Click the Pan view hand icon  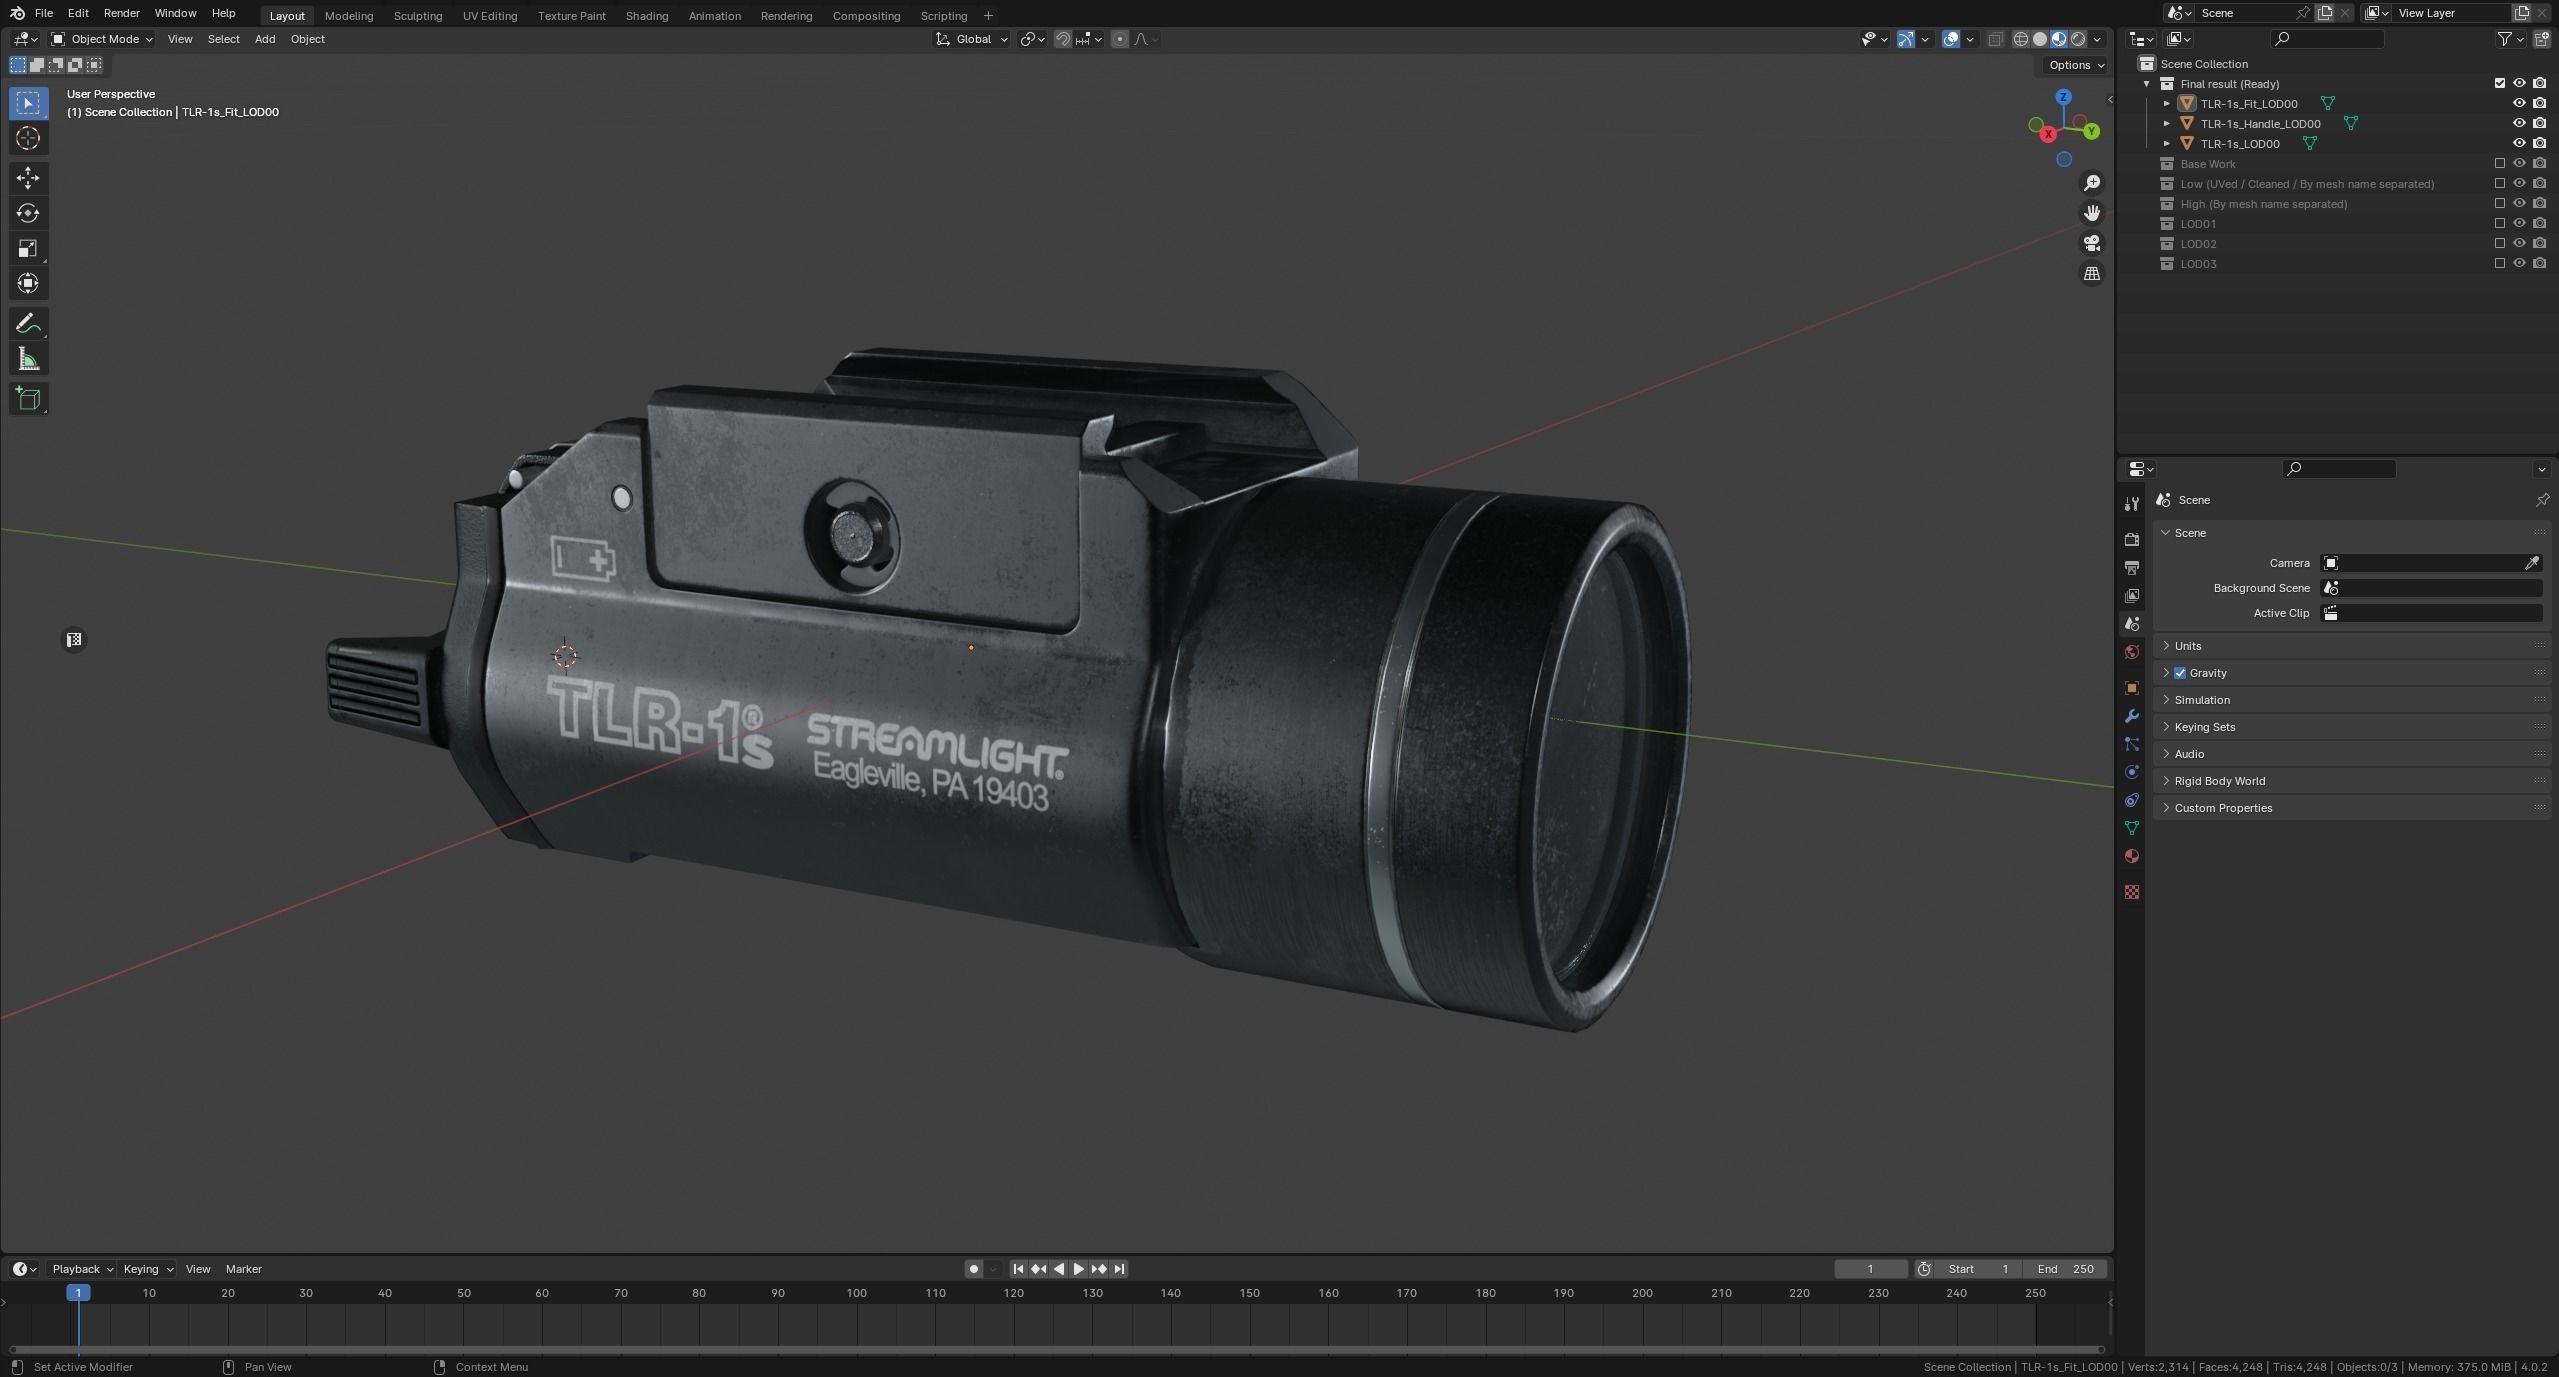[2091, 213]
